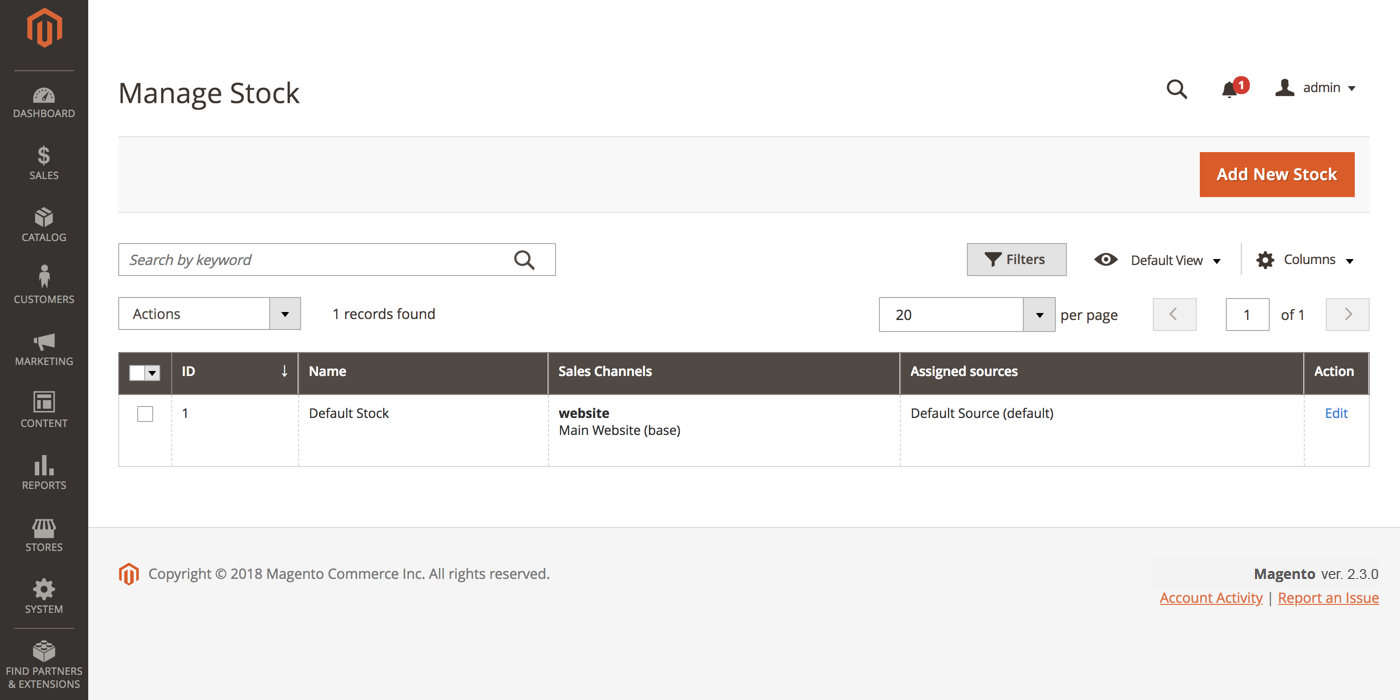The height and width of the screenshot is (700, 1400).
Task: Click the per page value field showing 20
Action: (x=951, y=315)
